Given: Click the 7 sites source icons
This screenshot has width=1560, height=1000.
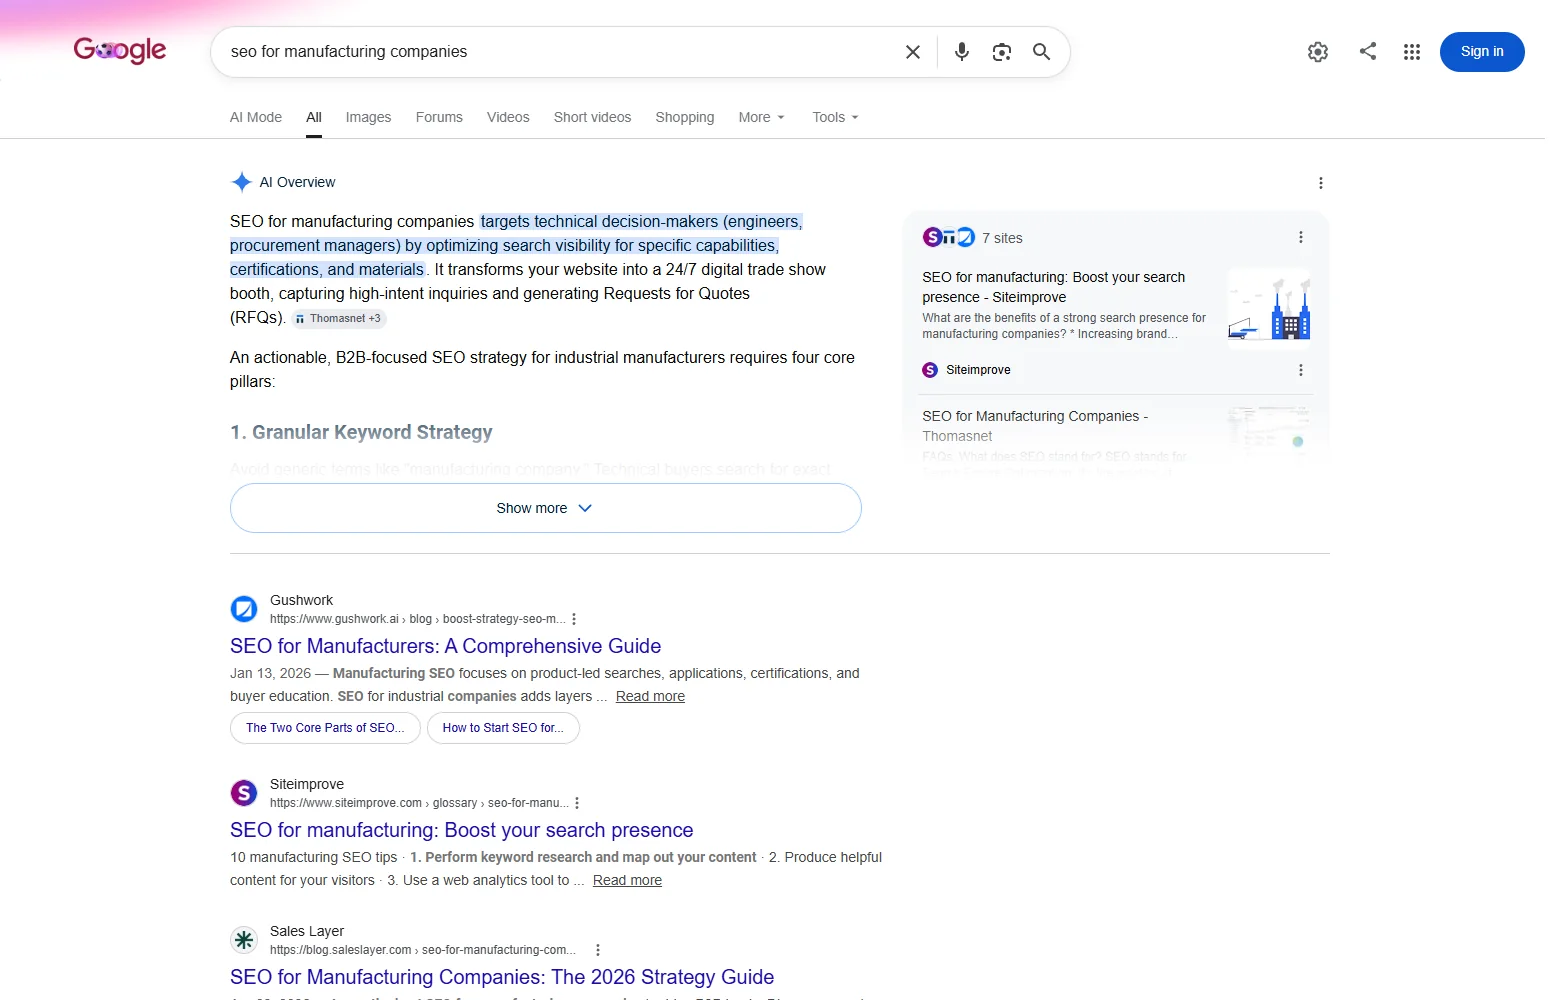Looking at the screenshot, I should [x=948, y=237].
